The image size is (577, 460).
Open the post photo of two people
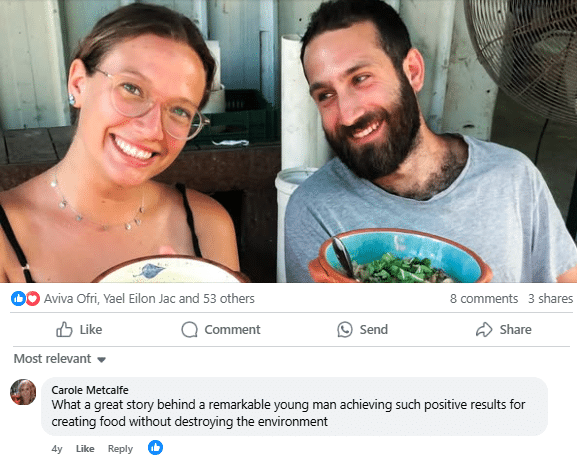[x=288, y=141]
